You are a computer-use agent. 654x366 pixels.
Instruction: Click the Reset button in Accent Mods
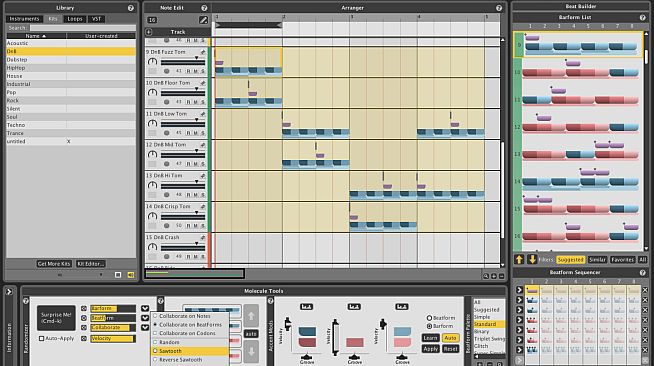point(450,348)
